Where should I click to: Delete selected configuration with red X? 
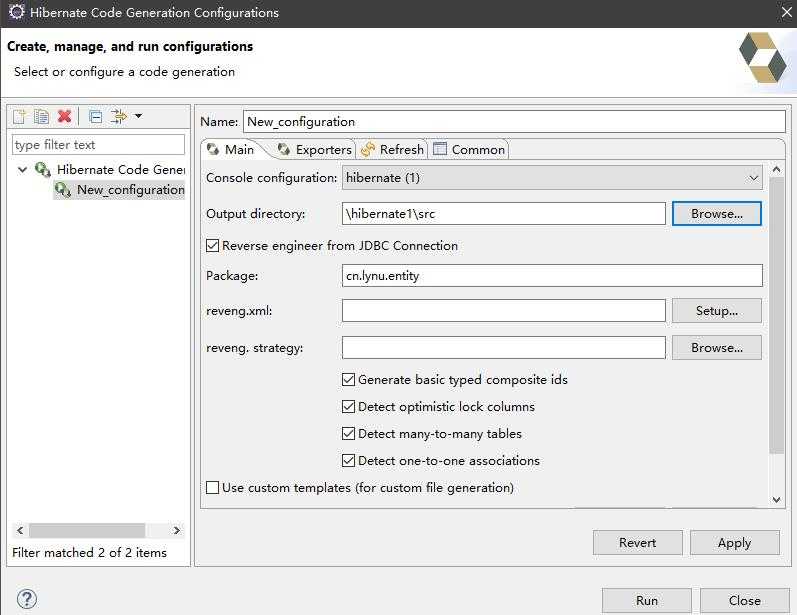click(x=65, y=116)
